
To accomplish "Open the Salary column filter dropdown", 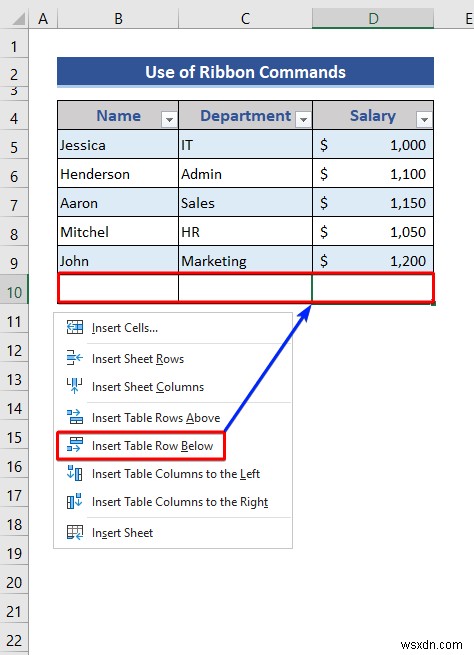I will coord(424,120).
